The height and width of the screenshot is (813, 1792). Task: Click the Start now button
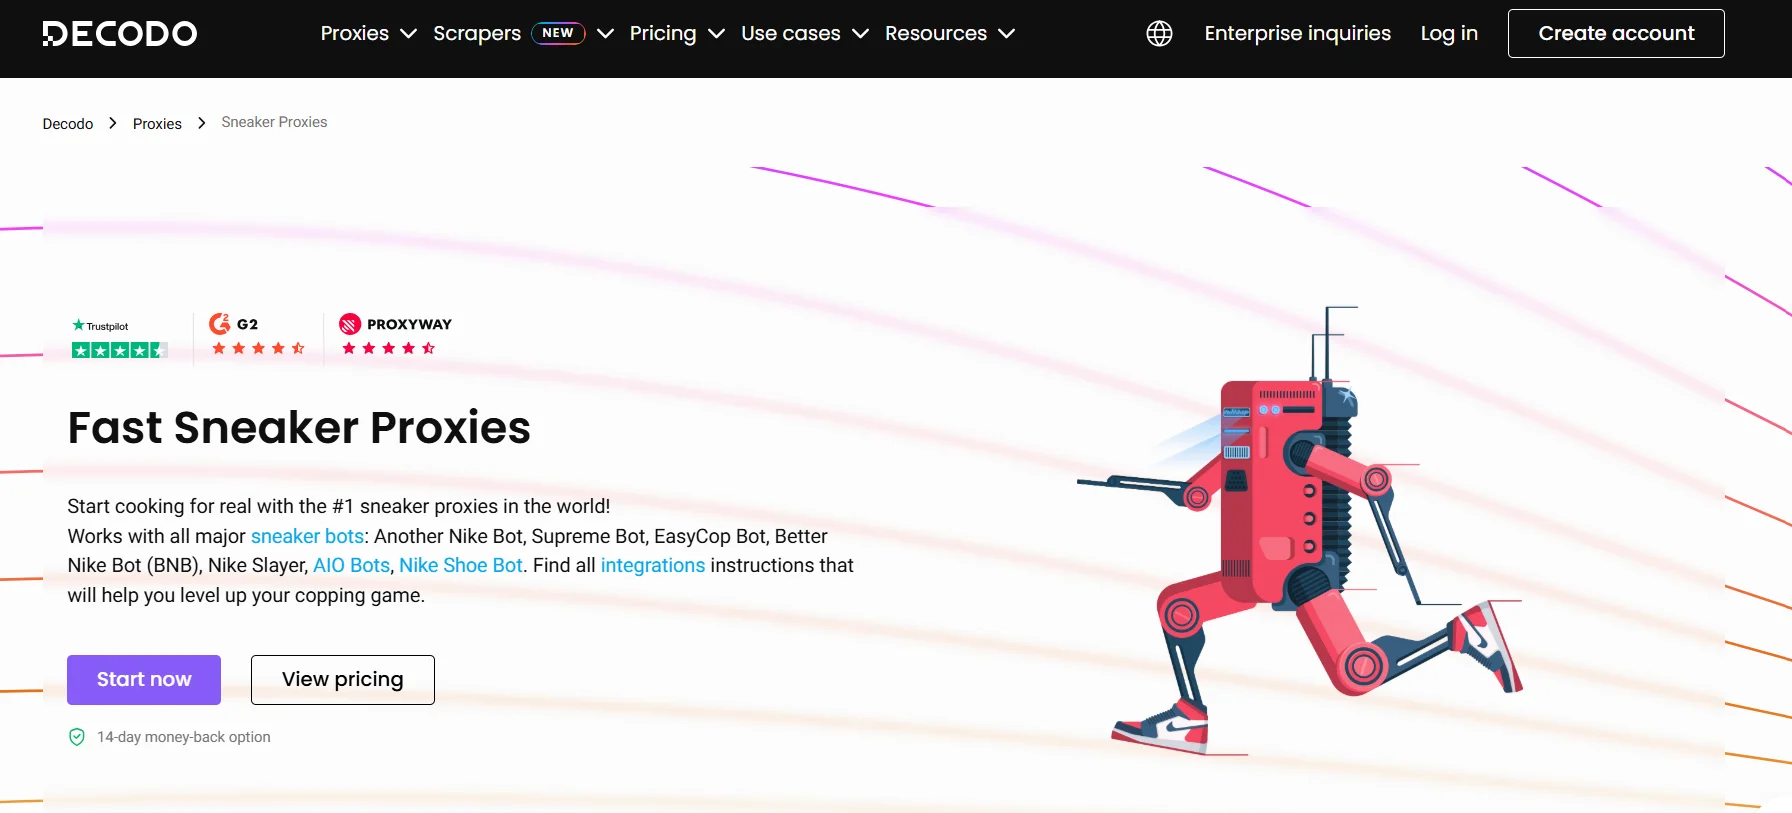pyautogui.click(x=144, y=680)
